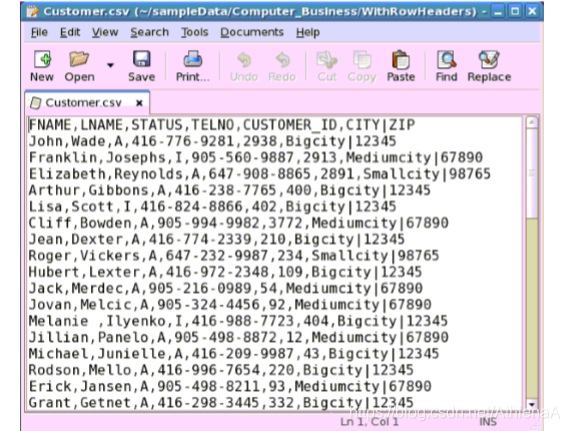Click the line for Cliff Bowden
The image size is (570, 431).
pyautogui.click(x=238, y=223)
